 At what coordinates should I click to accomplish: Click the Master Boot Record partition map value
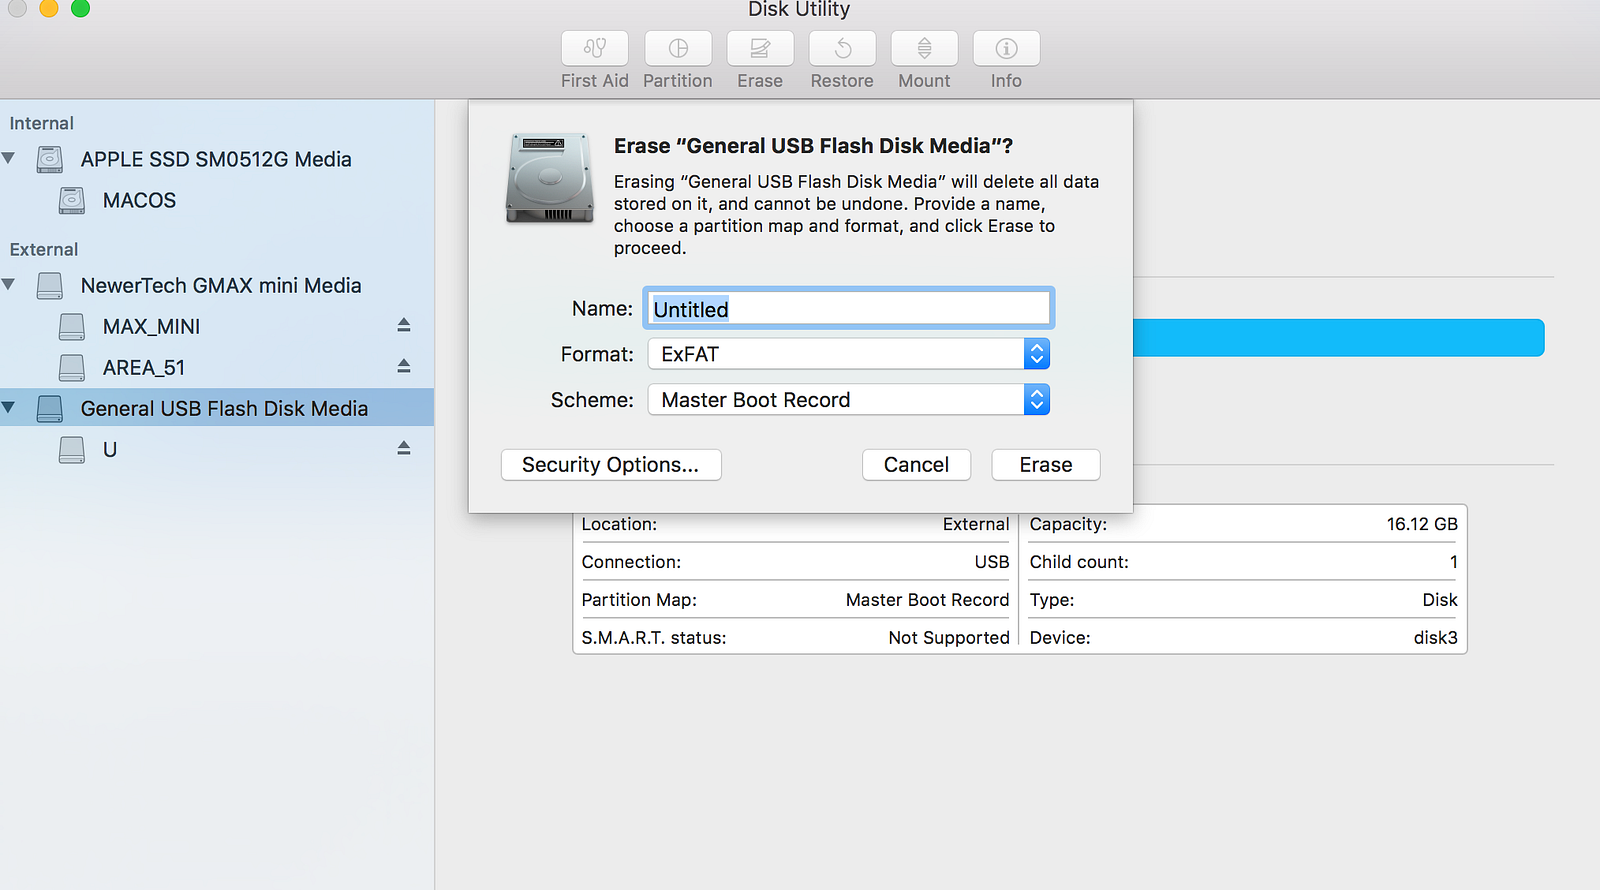click(x=927, y=600)
